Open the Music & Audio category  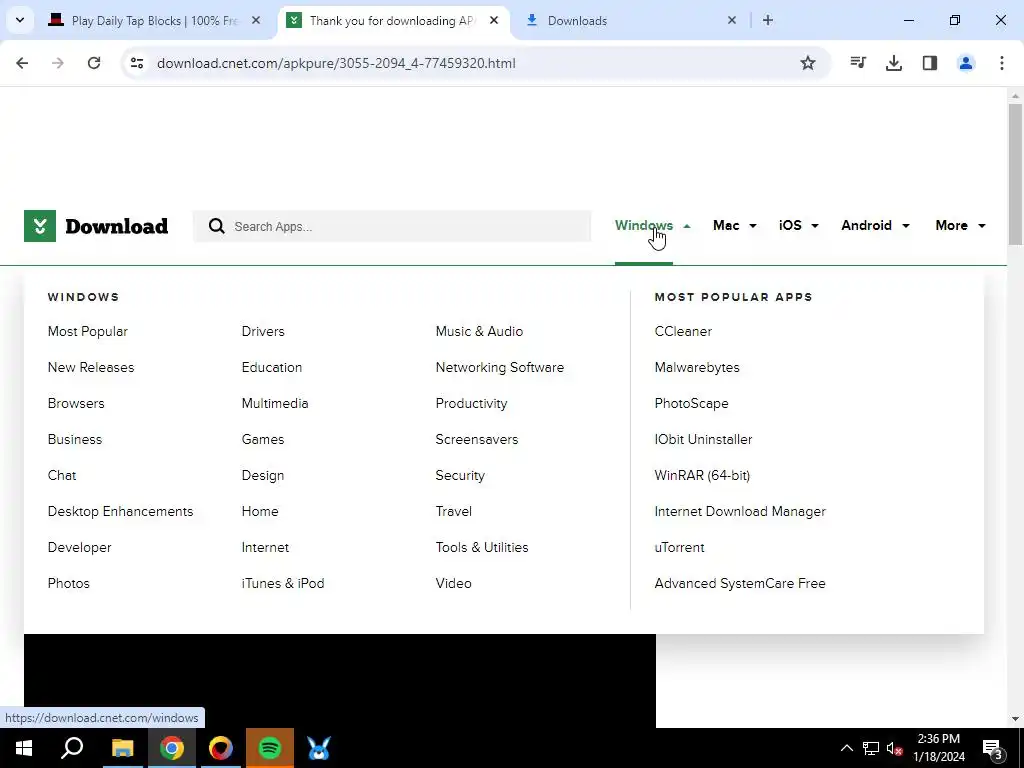pyautogui.click(x=479, y=331)
